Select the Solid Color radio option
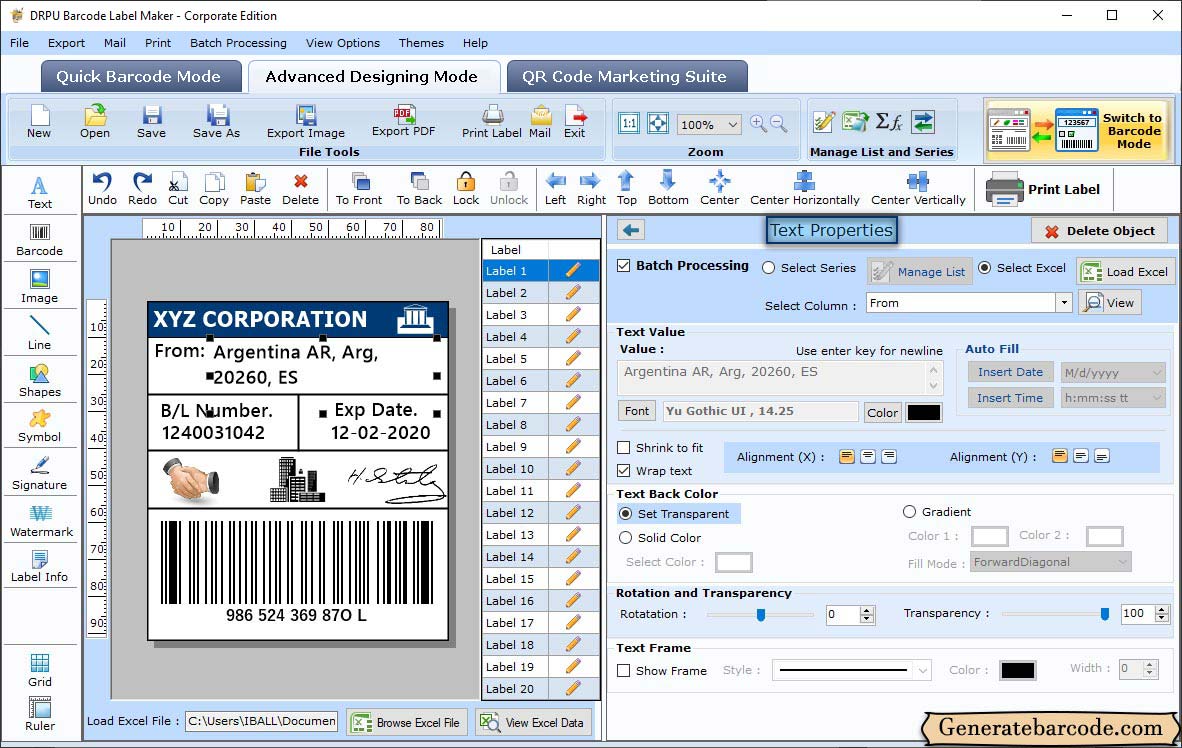This screenshot has height=748, width=1182. point(625,538)
